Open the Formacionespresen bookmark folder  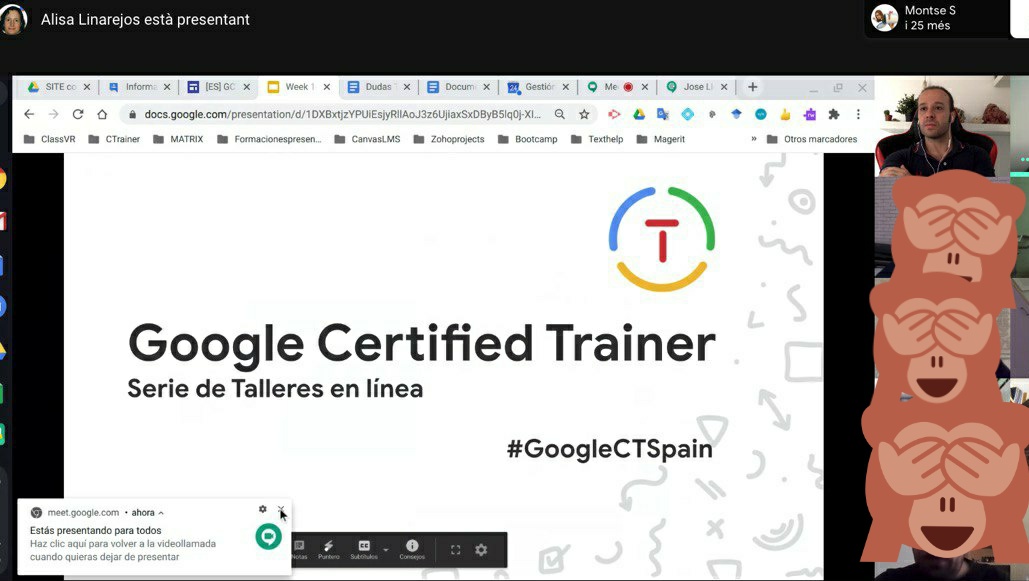269,139
